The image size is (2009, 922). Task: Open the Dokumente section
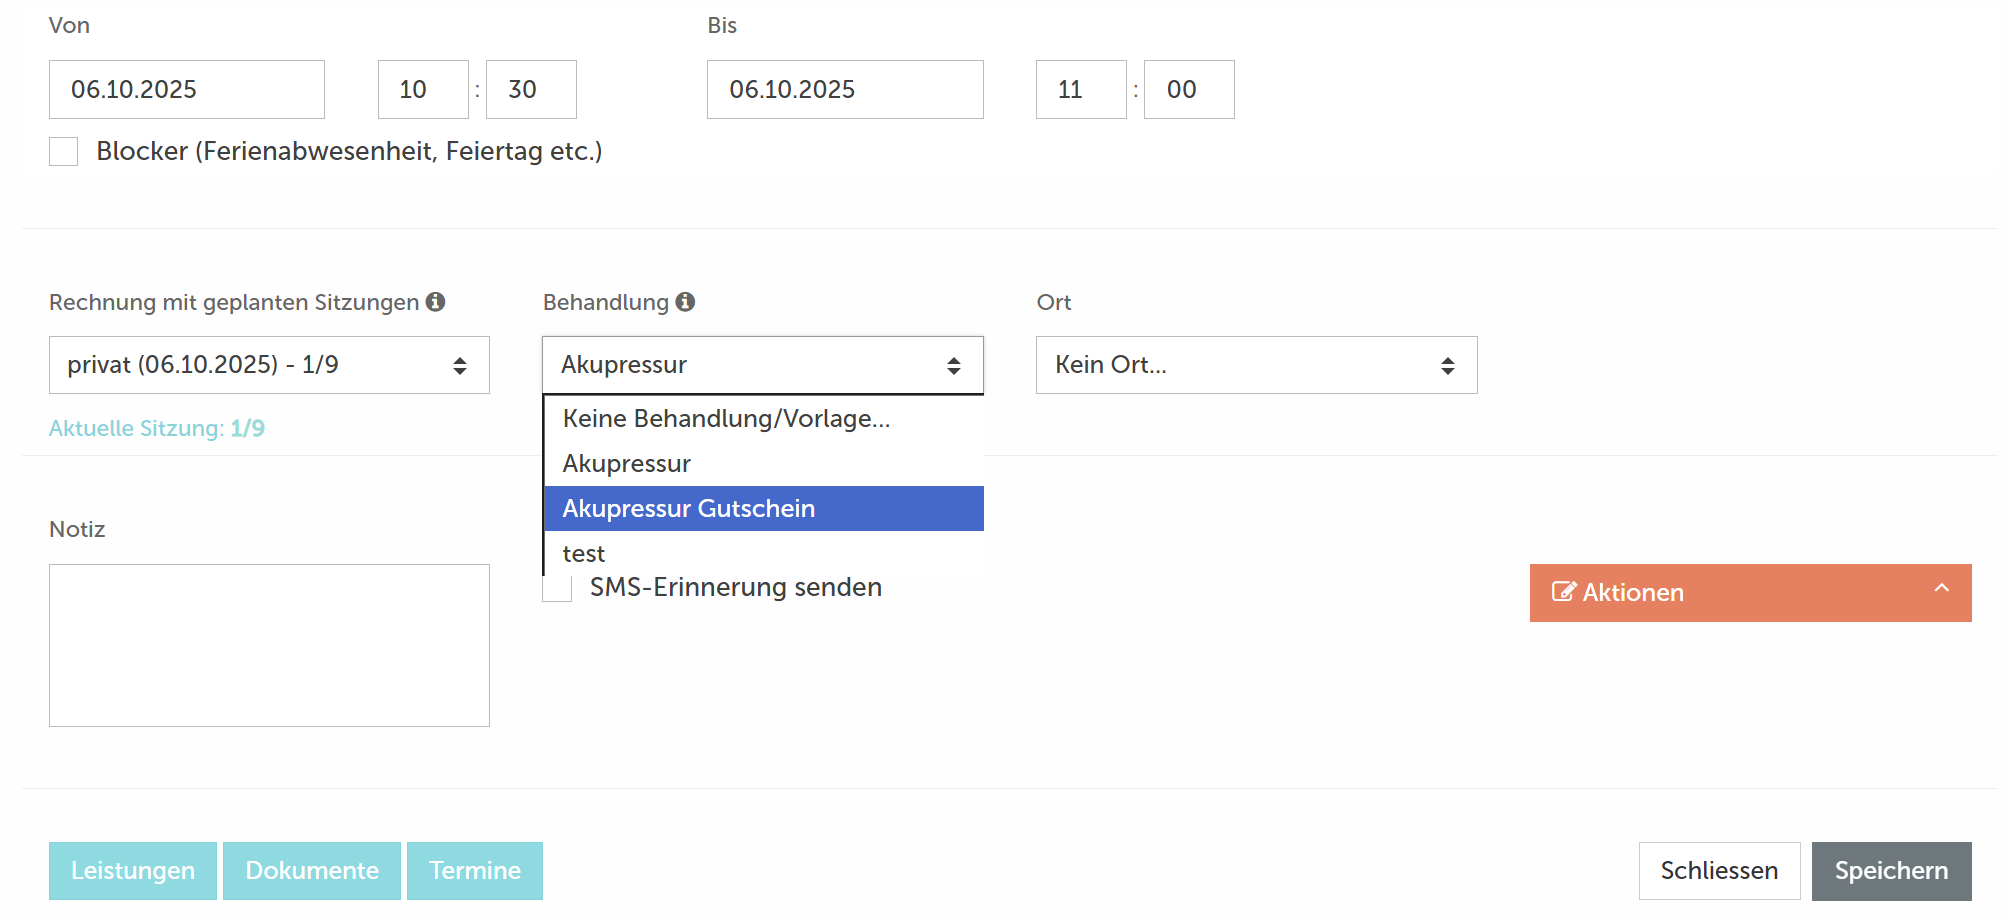pos(311,870)
